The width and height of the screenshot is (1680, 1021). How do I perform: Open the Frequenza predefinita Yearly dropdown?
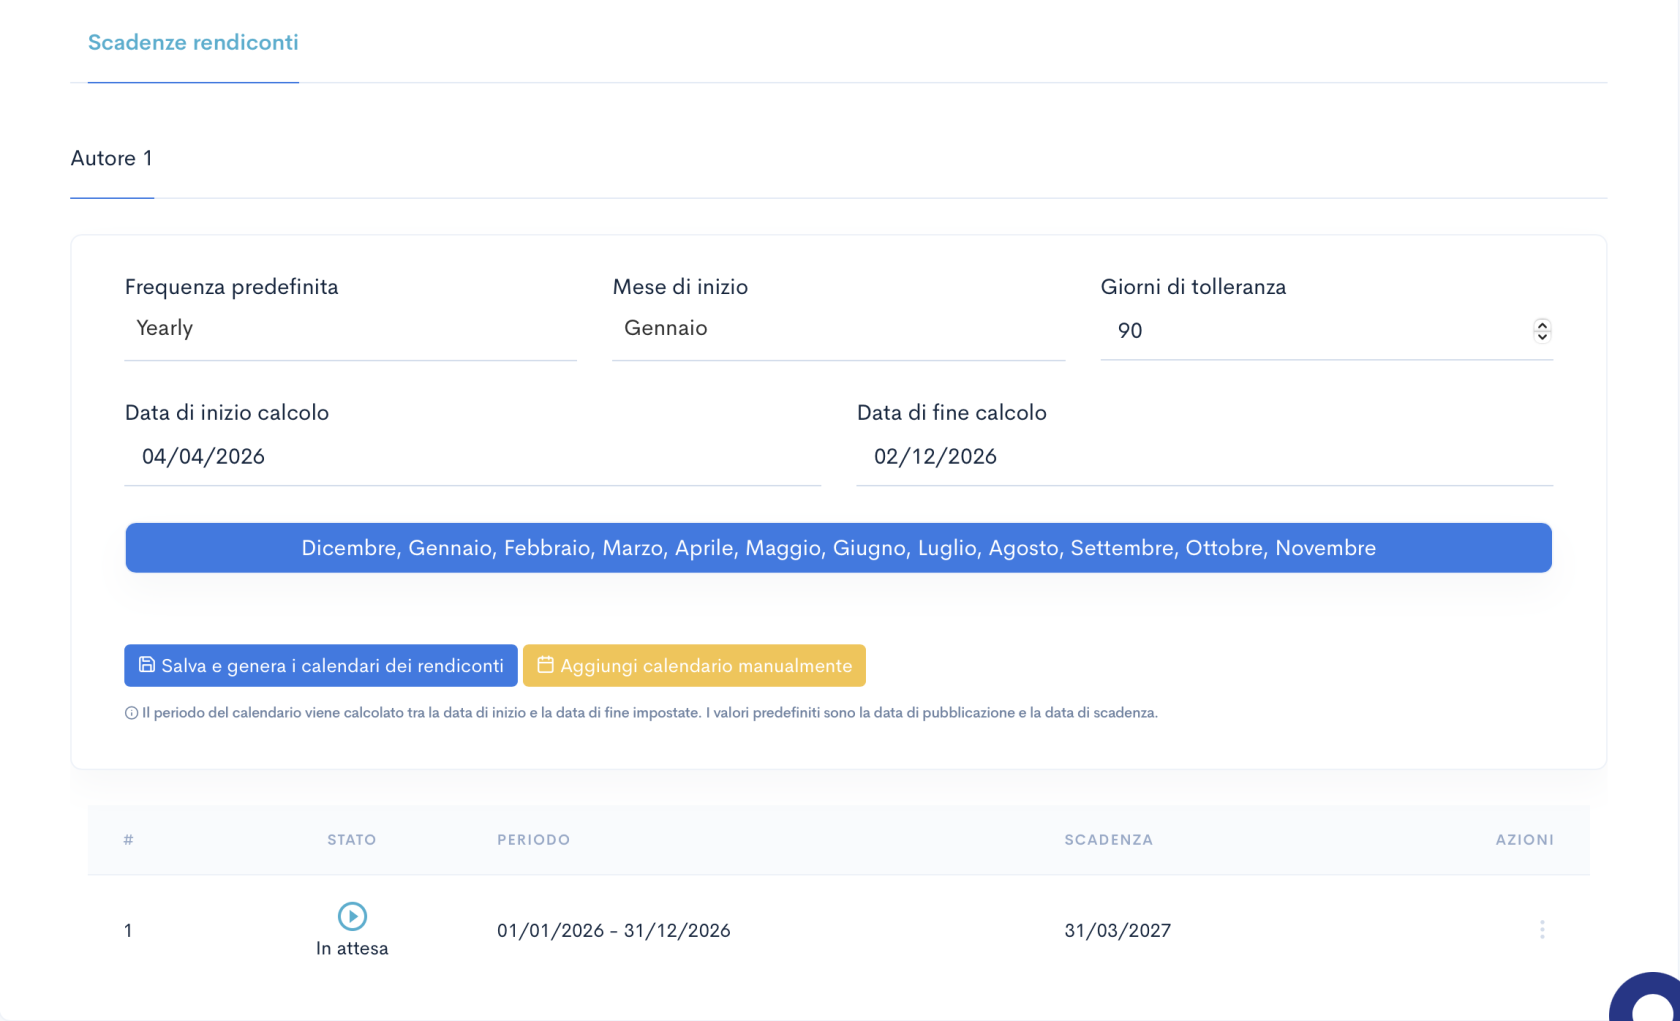click(350, 329)
